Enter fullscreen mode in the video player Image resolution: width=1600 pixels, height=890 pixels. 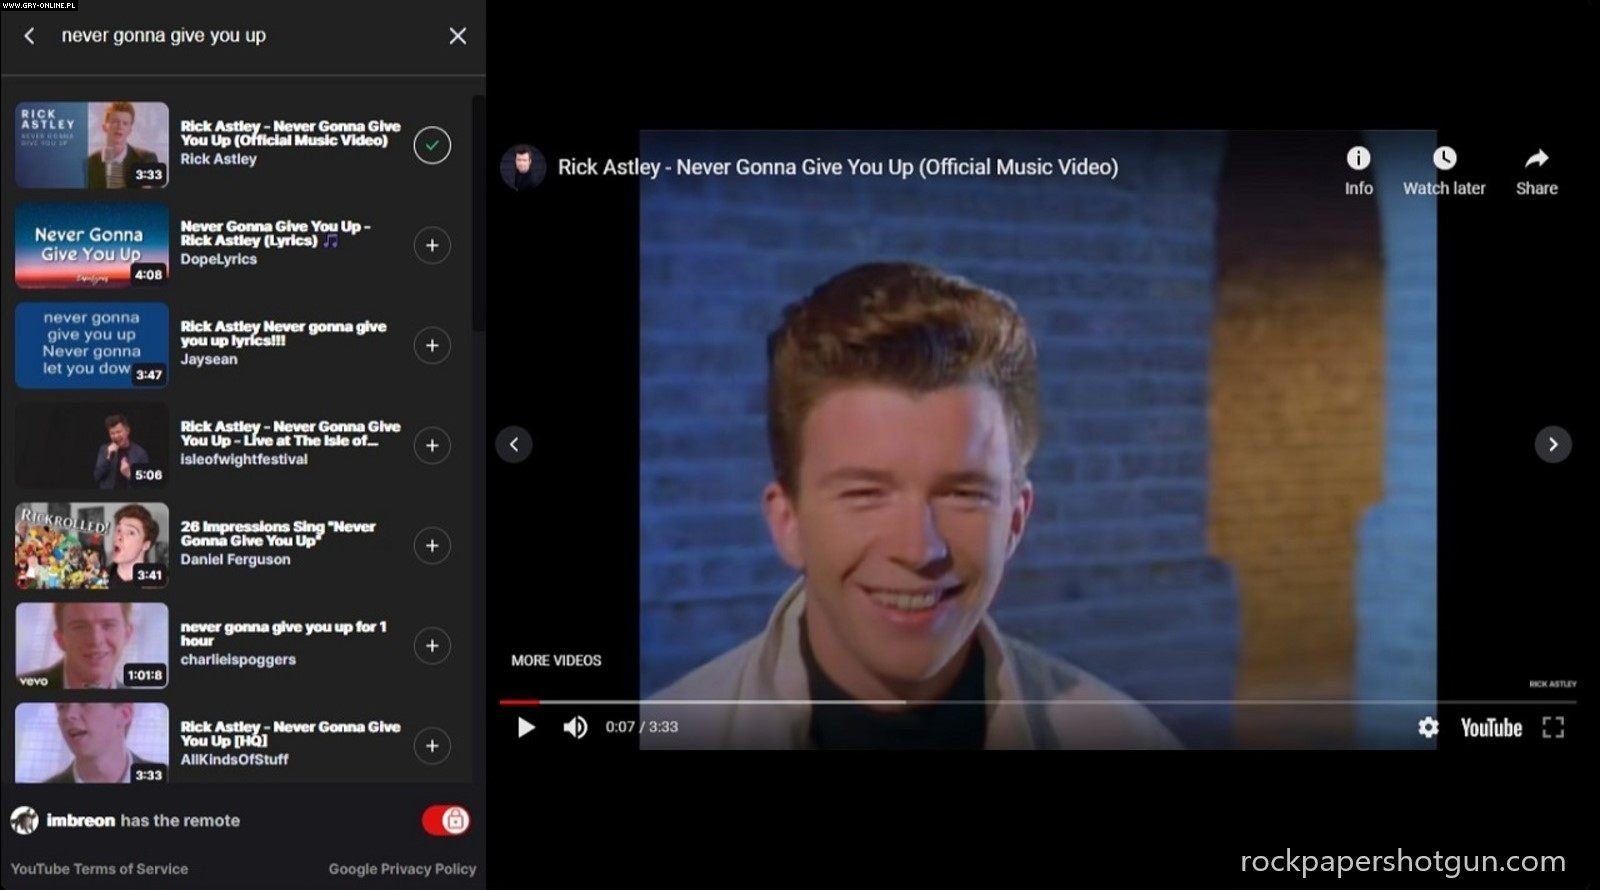1552,727
